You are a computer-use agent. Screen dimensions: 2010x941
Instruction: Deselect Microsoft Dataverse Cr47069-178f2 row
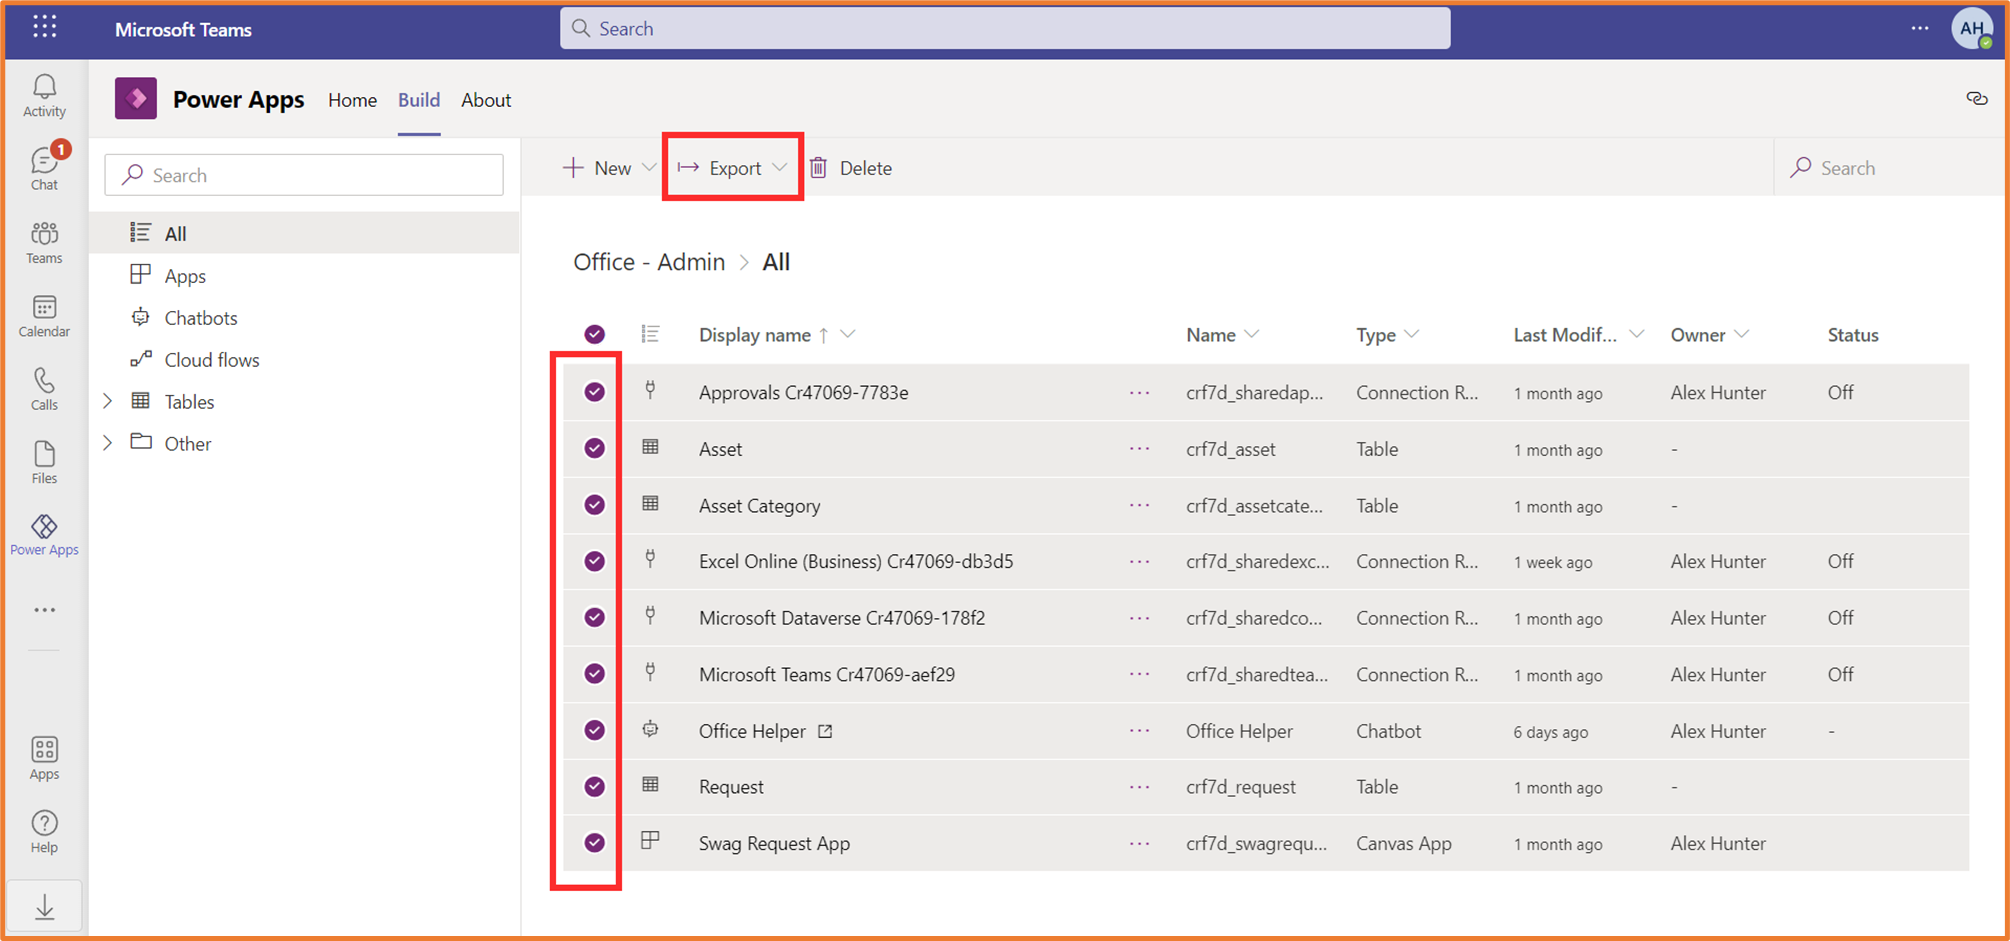tap(594, 617)
